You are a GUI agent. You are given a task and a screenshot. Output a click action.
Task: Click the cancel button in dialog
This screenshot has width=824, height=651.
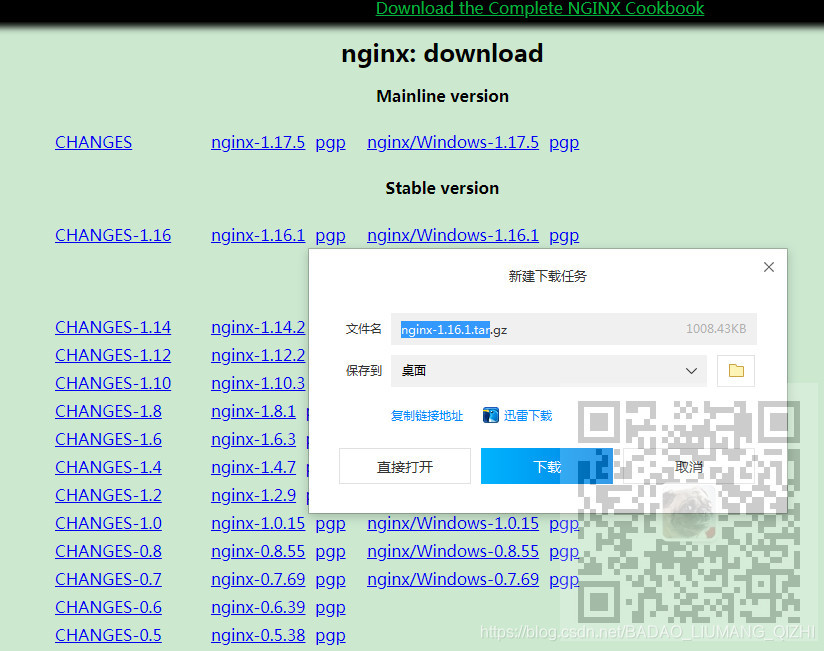688,466
